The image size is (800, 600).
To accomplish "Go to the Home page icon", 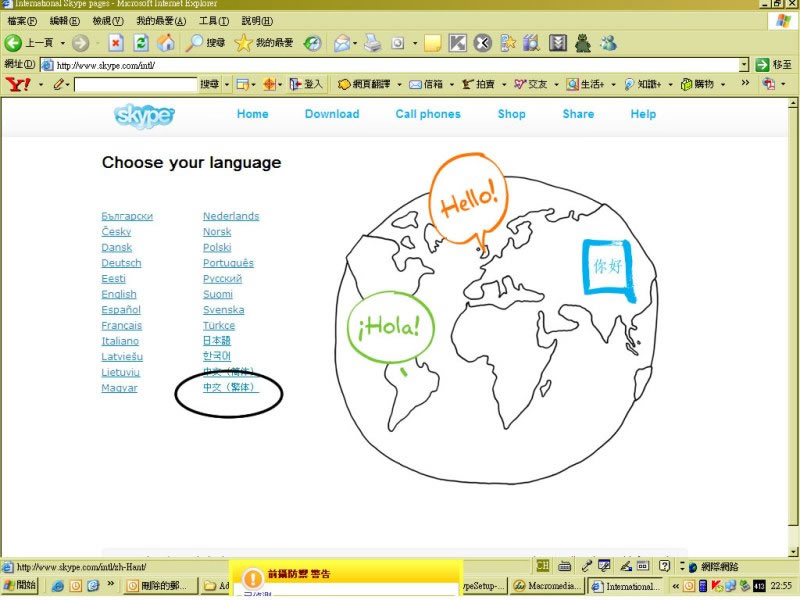I will 166,43.
